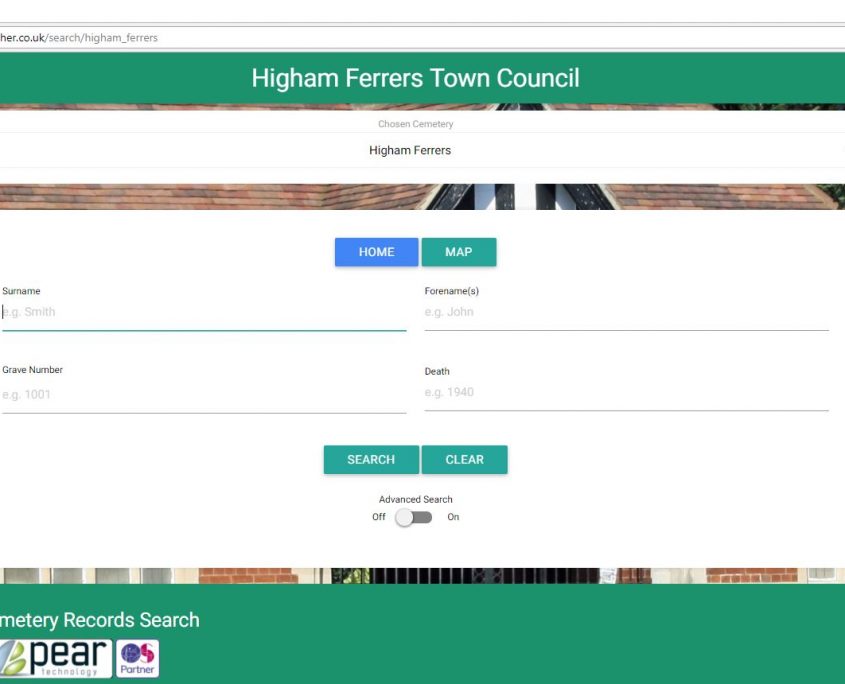Click into the Grave Number field
The width and height of the screenshot is (845, 684).
(204, 395)
